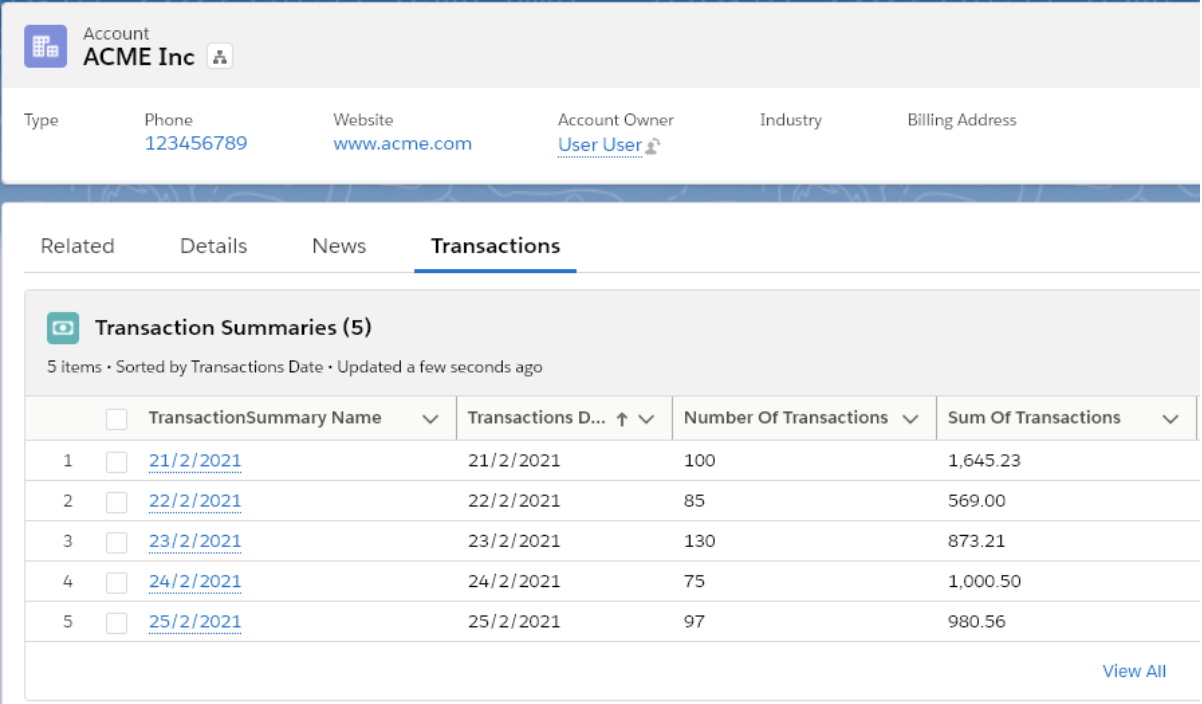Click the Industry field label
The image size is (1202, 704).
(x=791, y=120)
